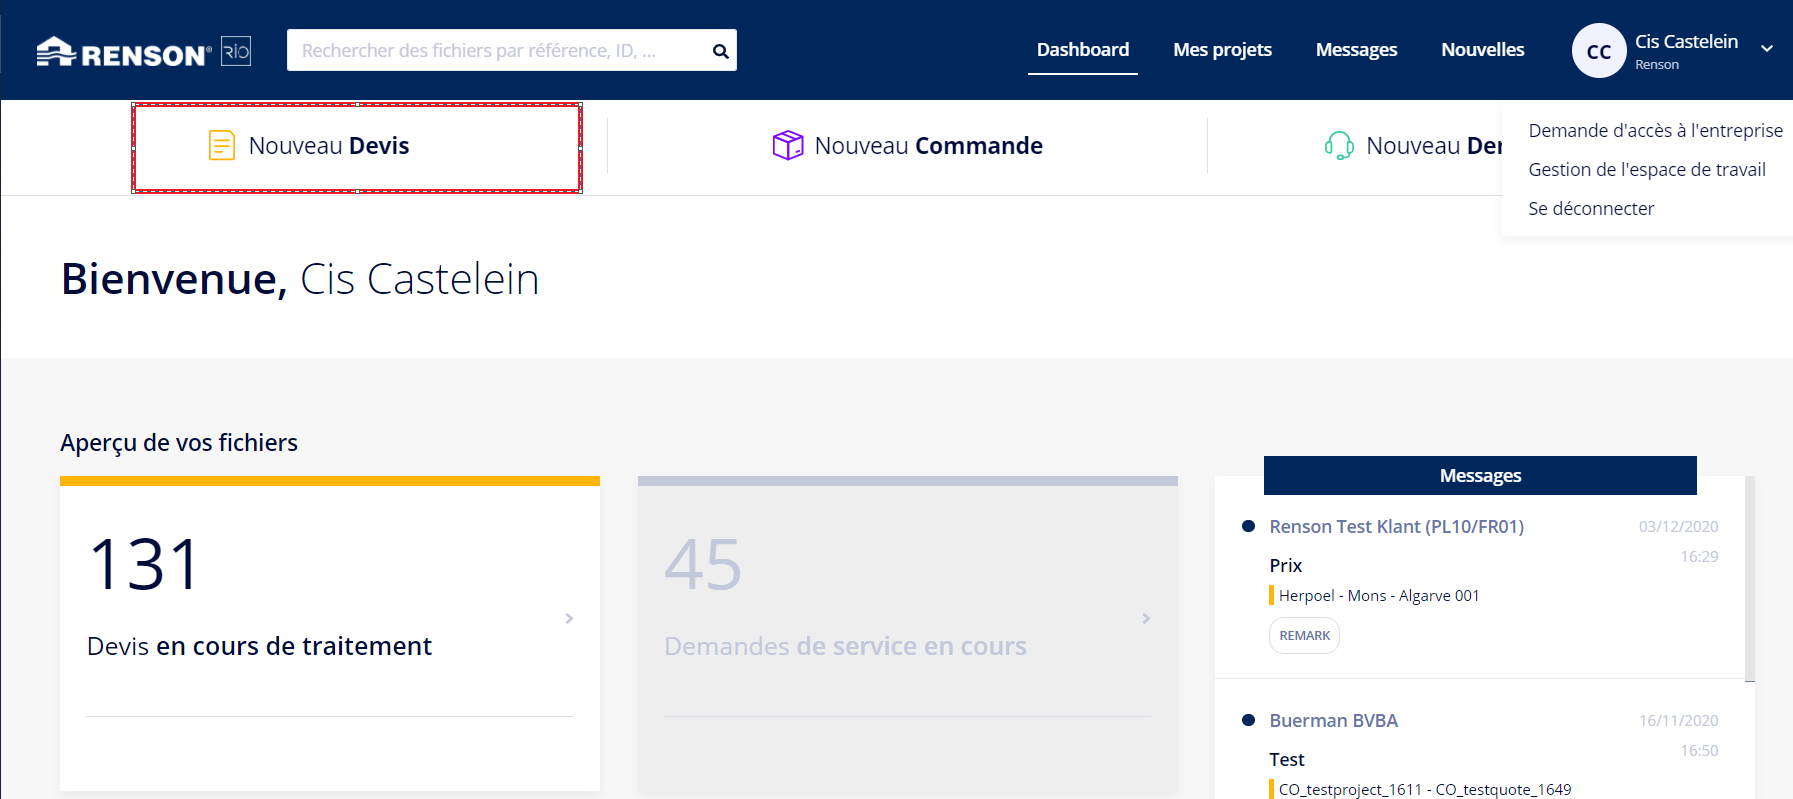This screenshot has height=799, width=1793.
Task: Select Demande d'accès à l'entreprise option
Action: pyautogui.click(x=1655, y=131)
